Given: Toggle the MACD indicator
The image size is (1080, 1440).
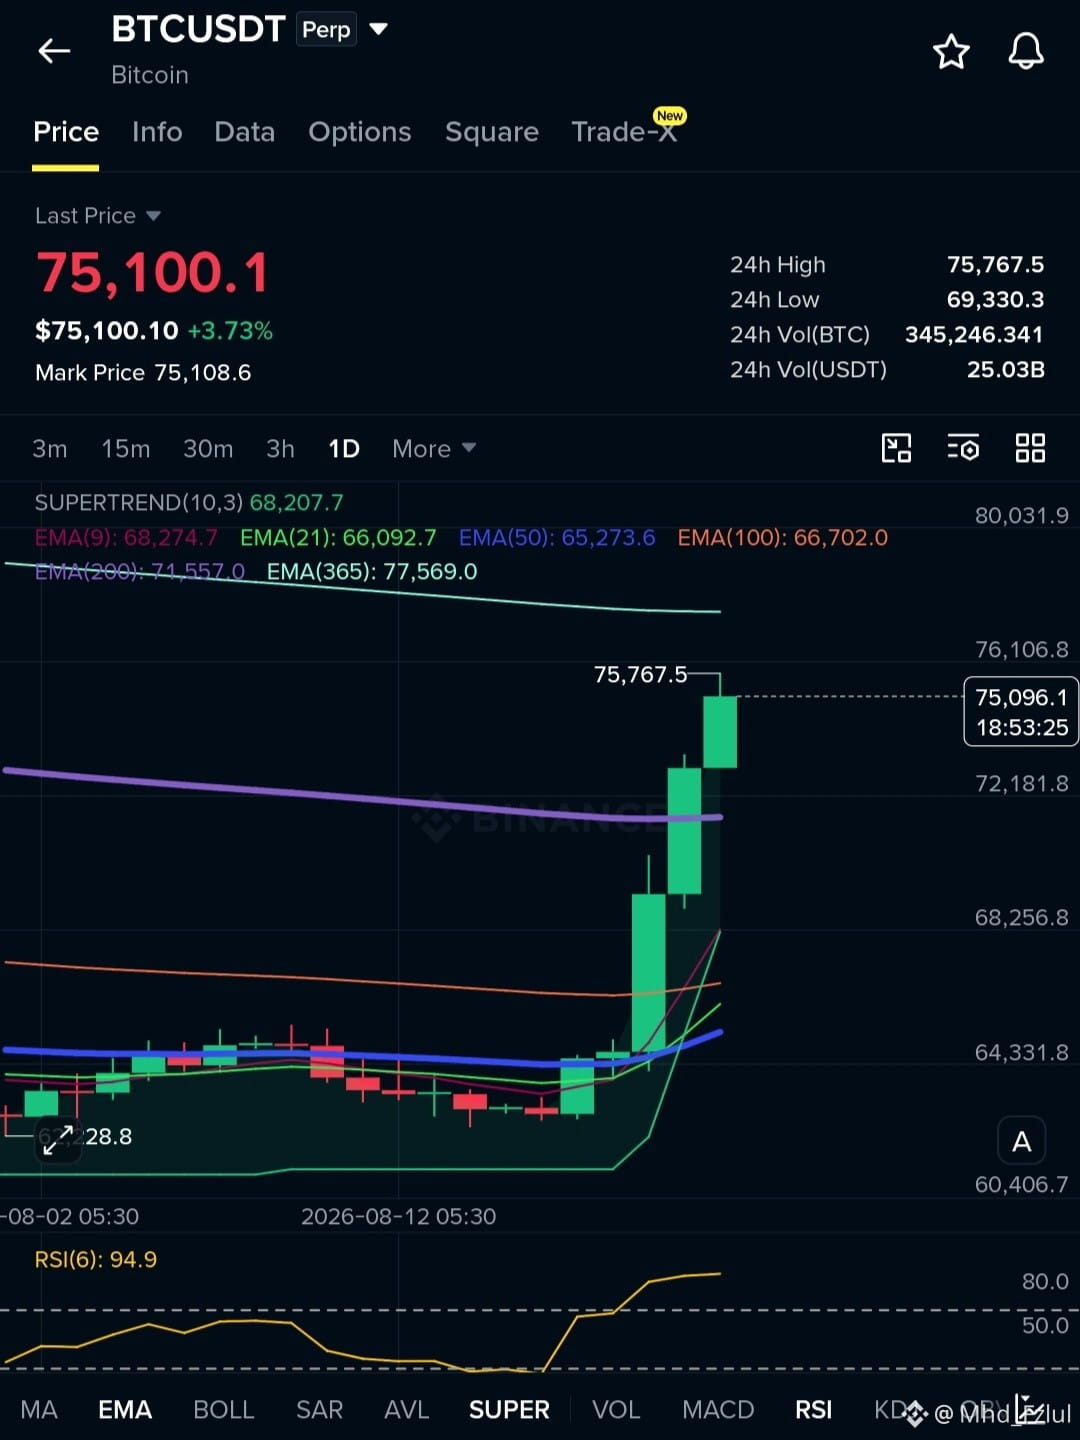Looking at the screenshot, I should 718,1410.
